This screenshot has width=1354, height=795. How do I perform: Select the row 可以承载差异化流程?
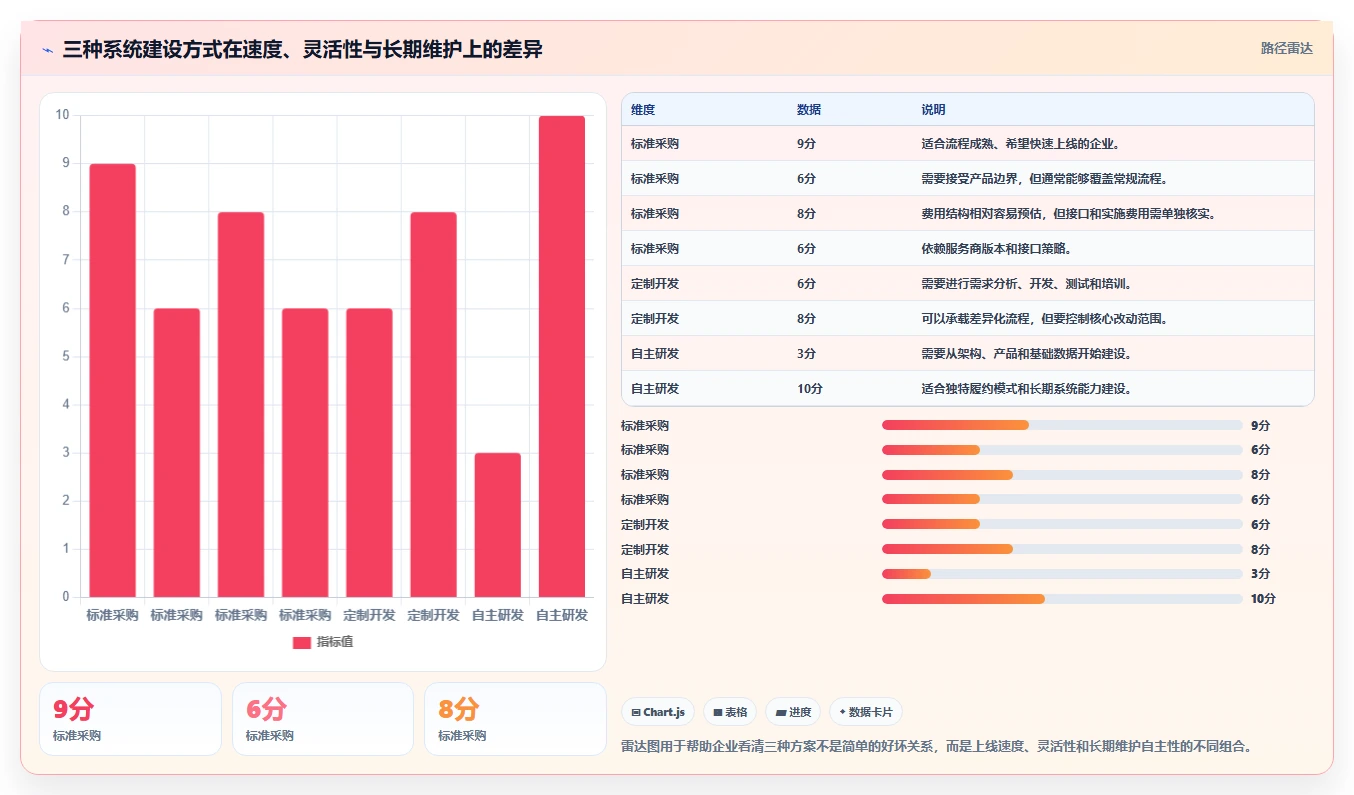[967, 319]
